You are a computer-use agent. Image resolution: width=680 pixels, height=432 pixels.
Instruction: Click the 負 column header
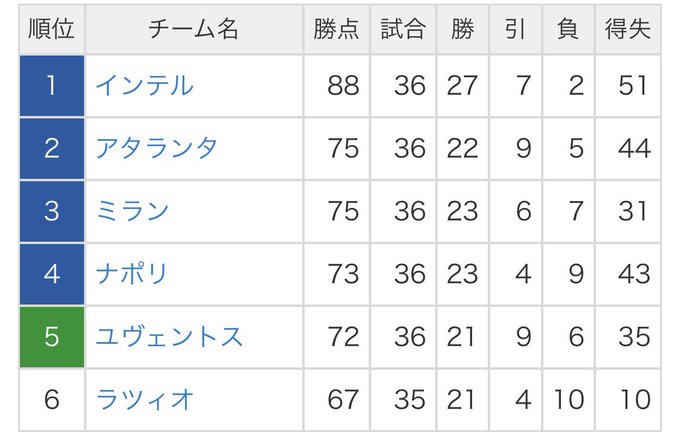coord(568,29)
